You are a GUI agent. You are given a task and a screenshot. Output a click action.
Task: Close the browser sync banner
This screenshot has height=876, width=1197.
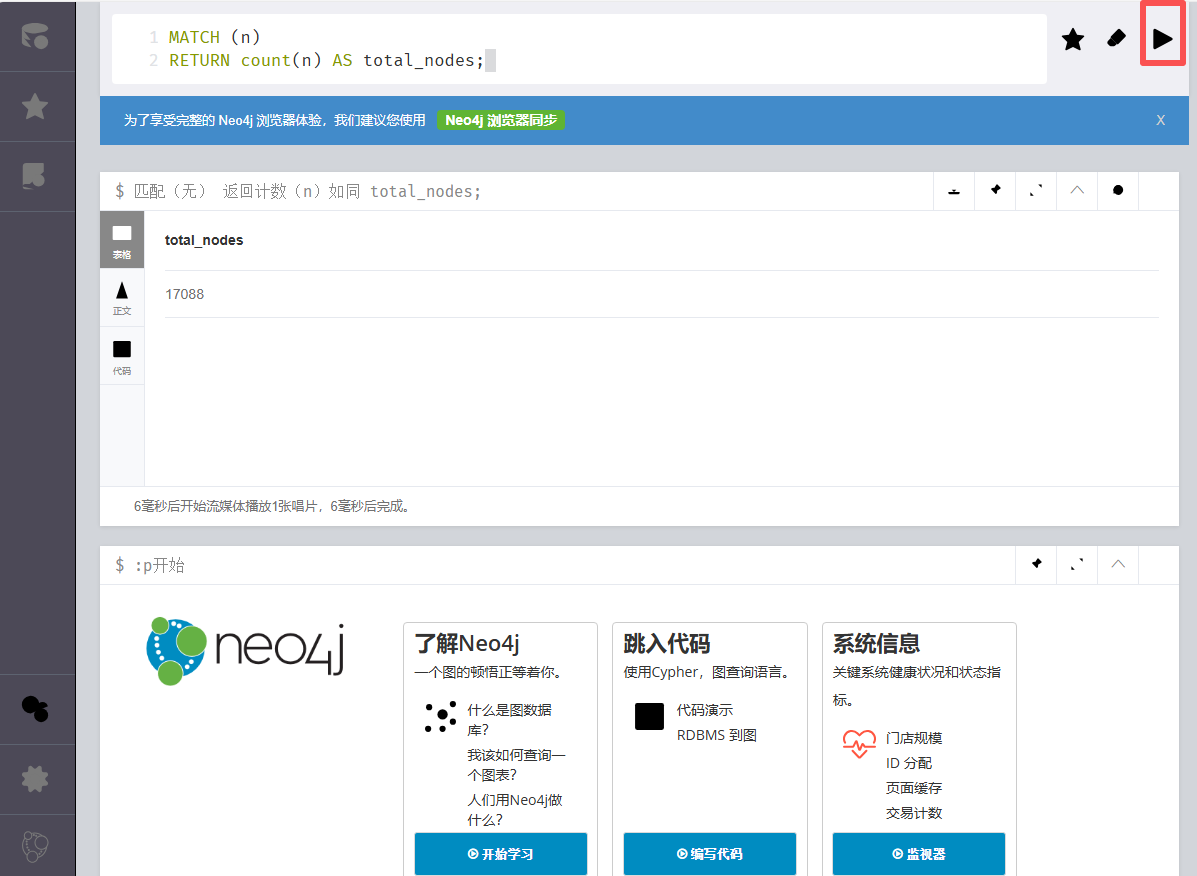click(x=1160, y=120)
